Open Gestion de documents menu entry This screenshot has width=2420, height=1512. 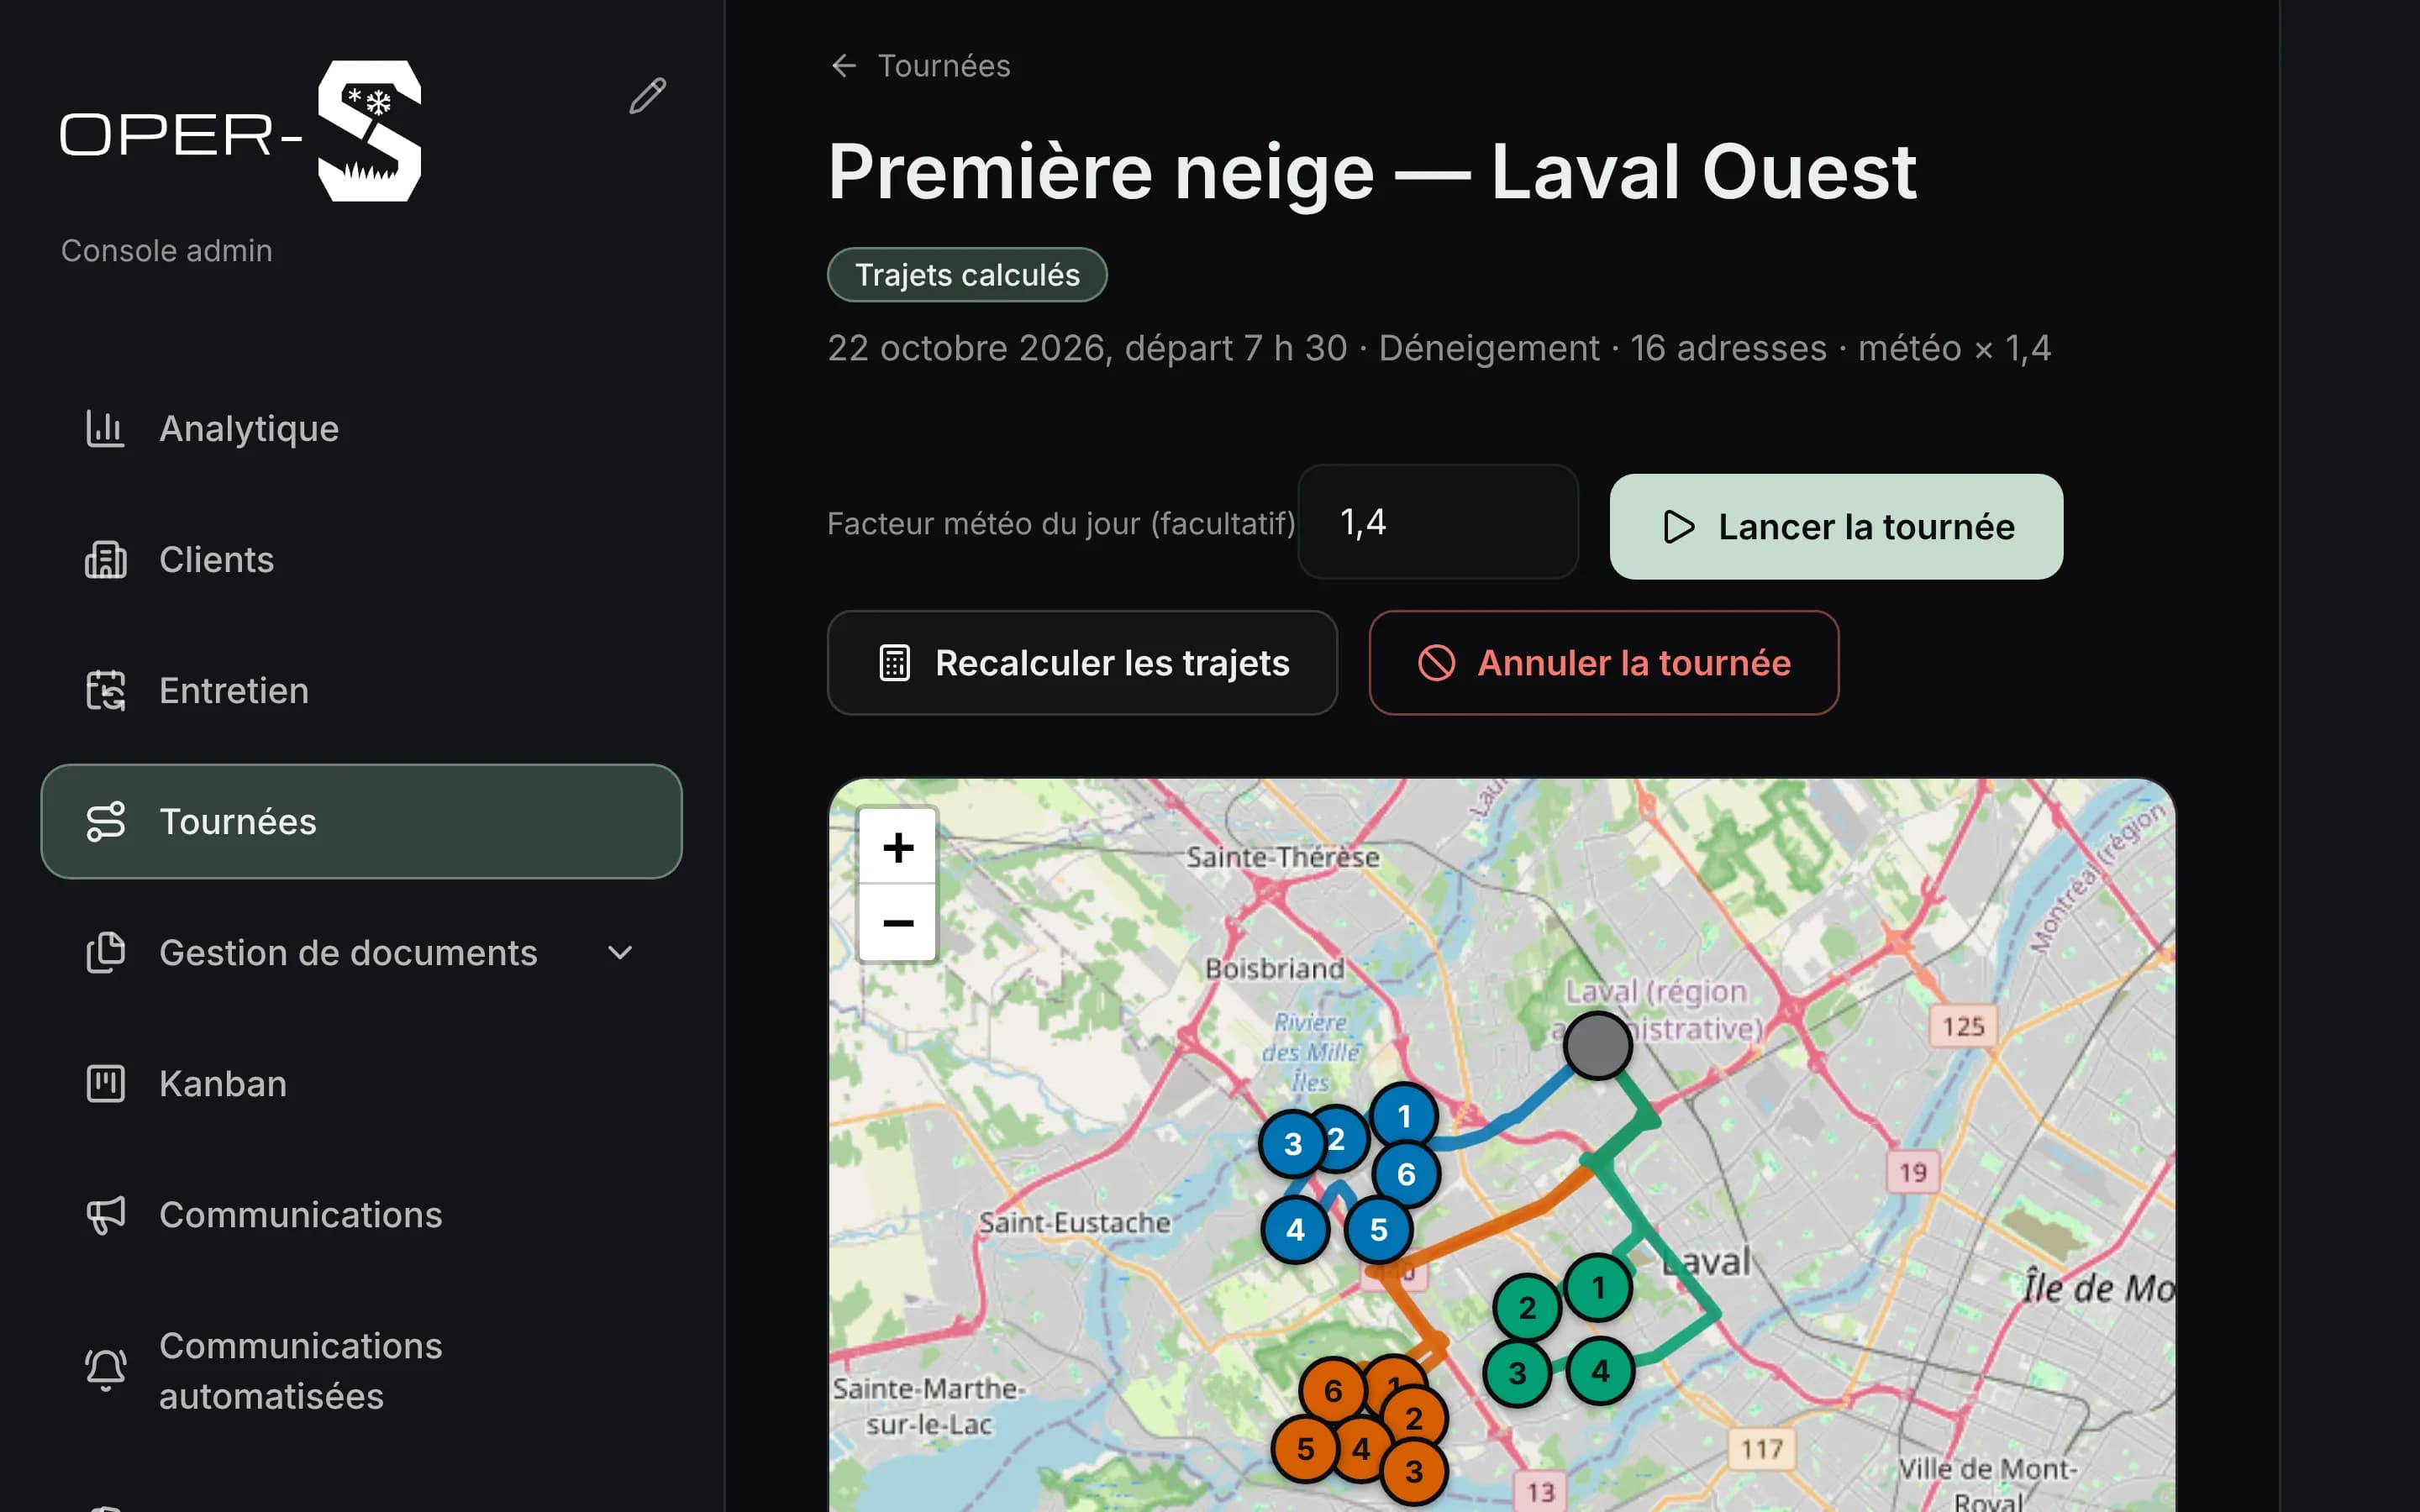tap(361, 953)
